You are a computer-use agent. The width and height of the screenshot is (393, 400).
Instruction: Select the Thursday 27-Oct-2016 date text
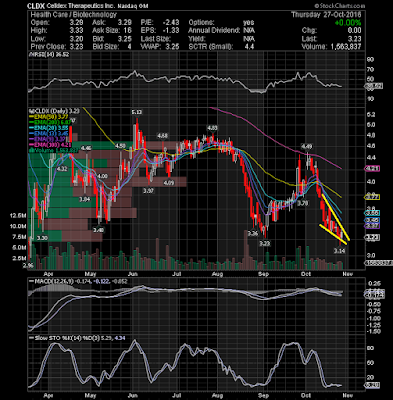326,15
